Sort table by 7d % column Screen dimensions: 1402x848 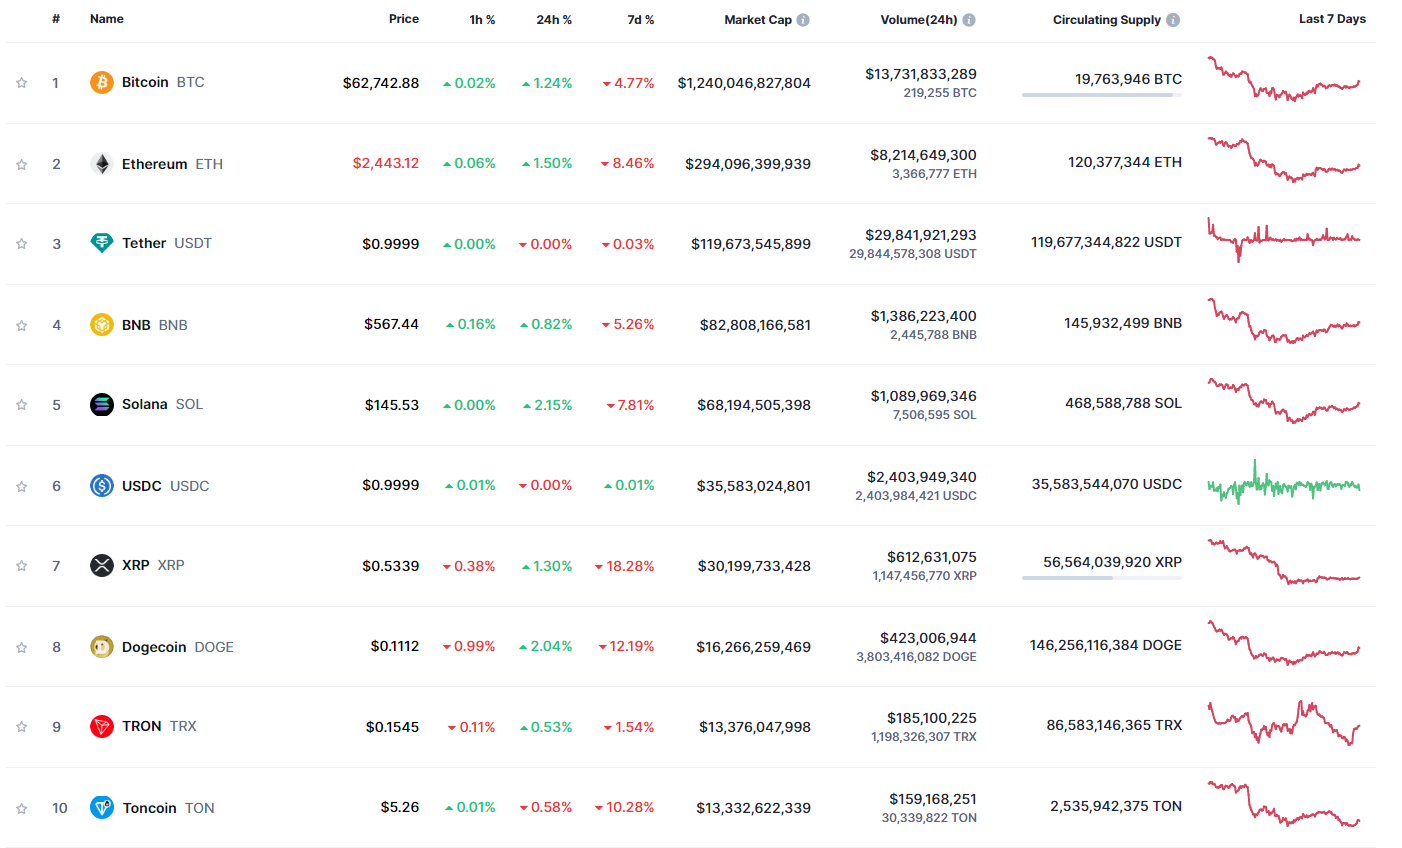[641, 20]
